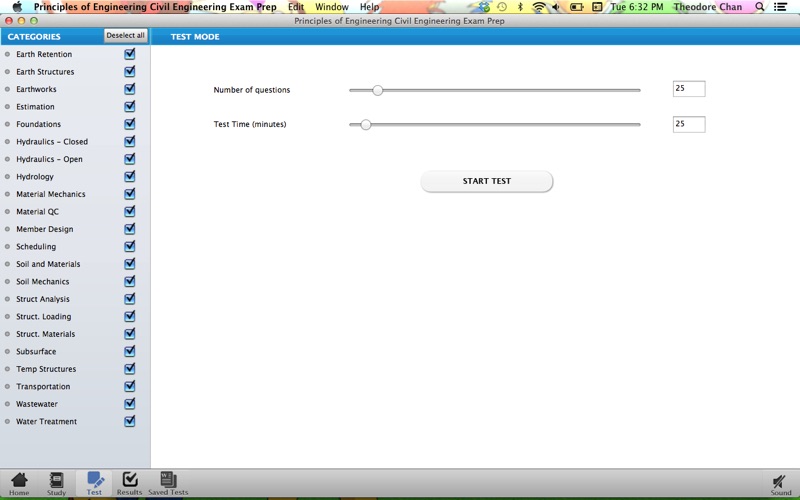Select the Hydrology category label

point(35,177)
